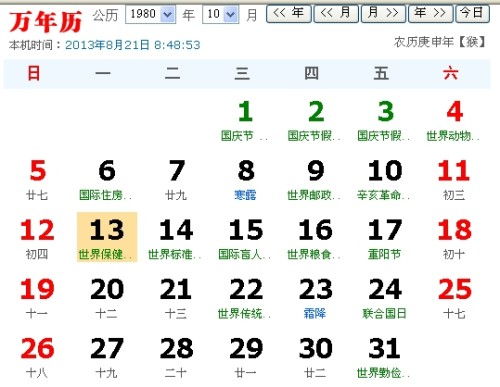Image resolution: width=500 pixels, height=387 pixels.
Task: Select date 14 世界标准 day
Action: pos(176,239)
